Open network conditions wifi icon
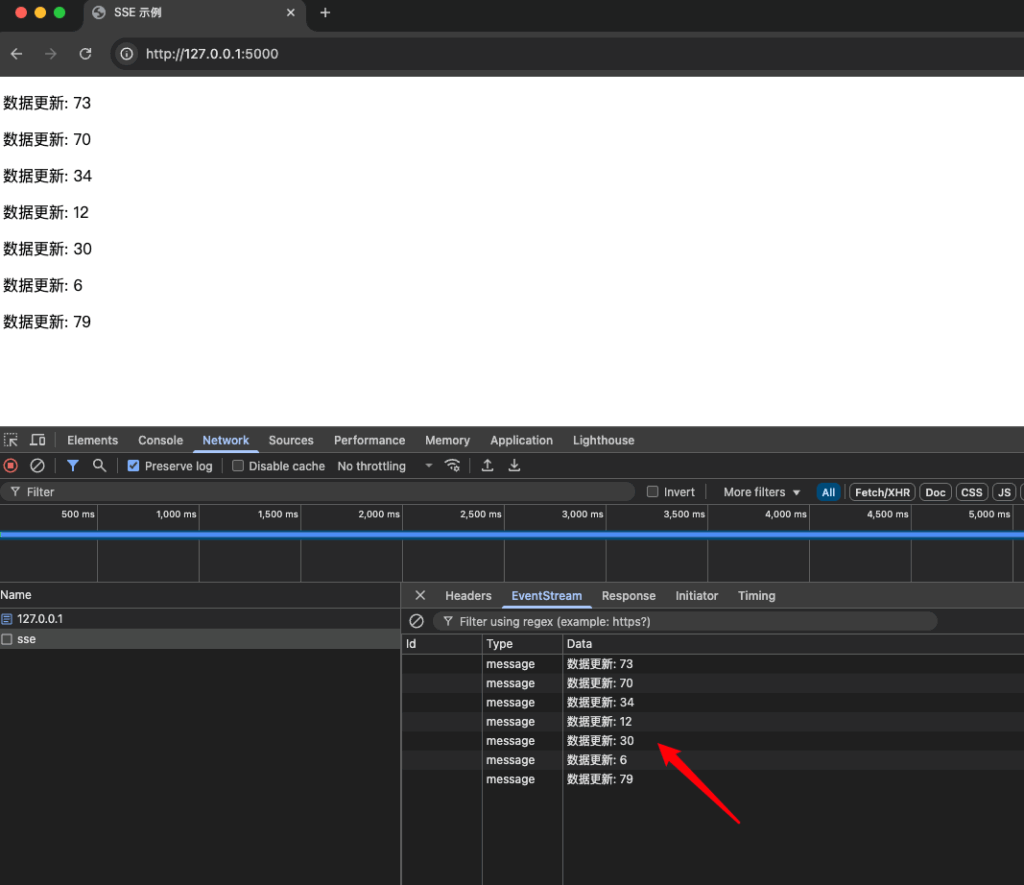 coord(453,466)
